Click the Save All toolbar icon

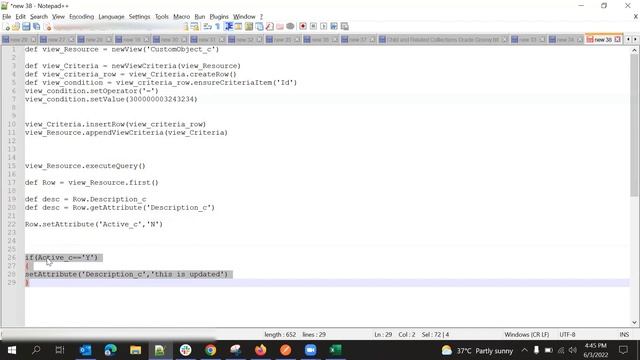tap(36, 27)
